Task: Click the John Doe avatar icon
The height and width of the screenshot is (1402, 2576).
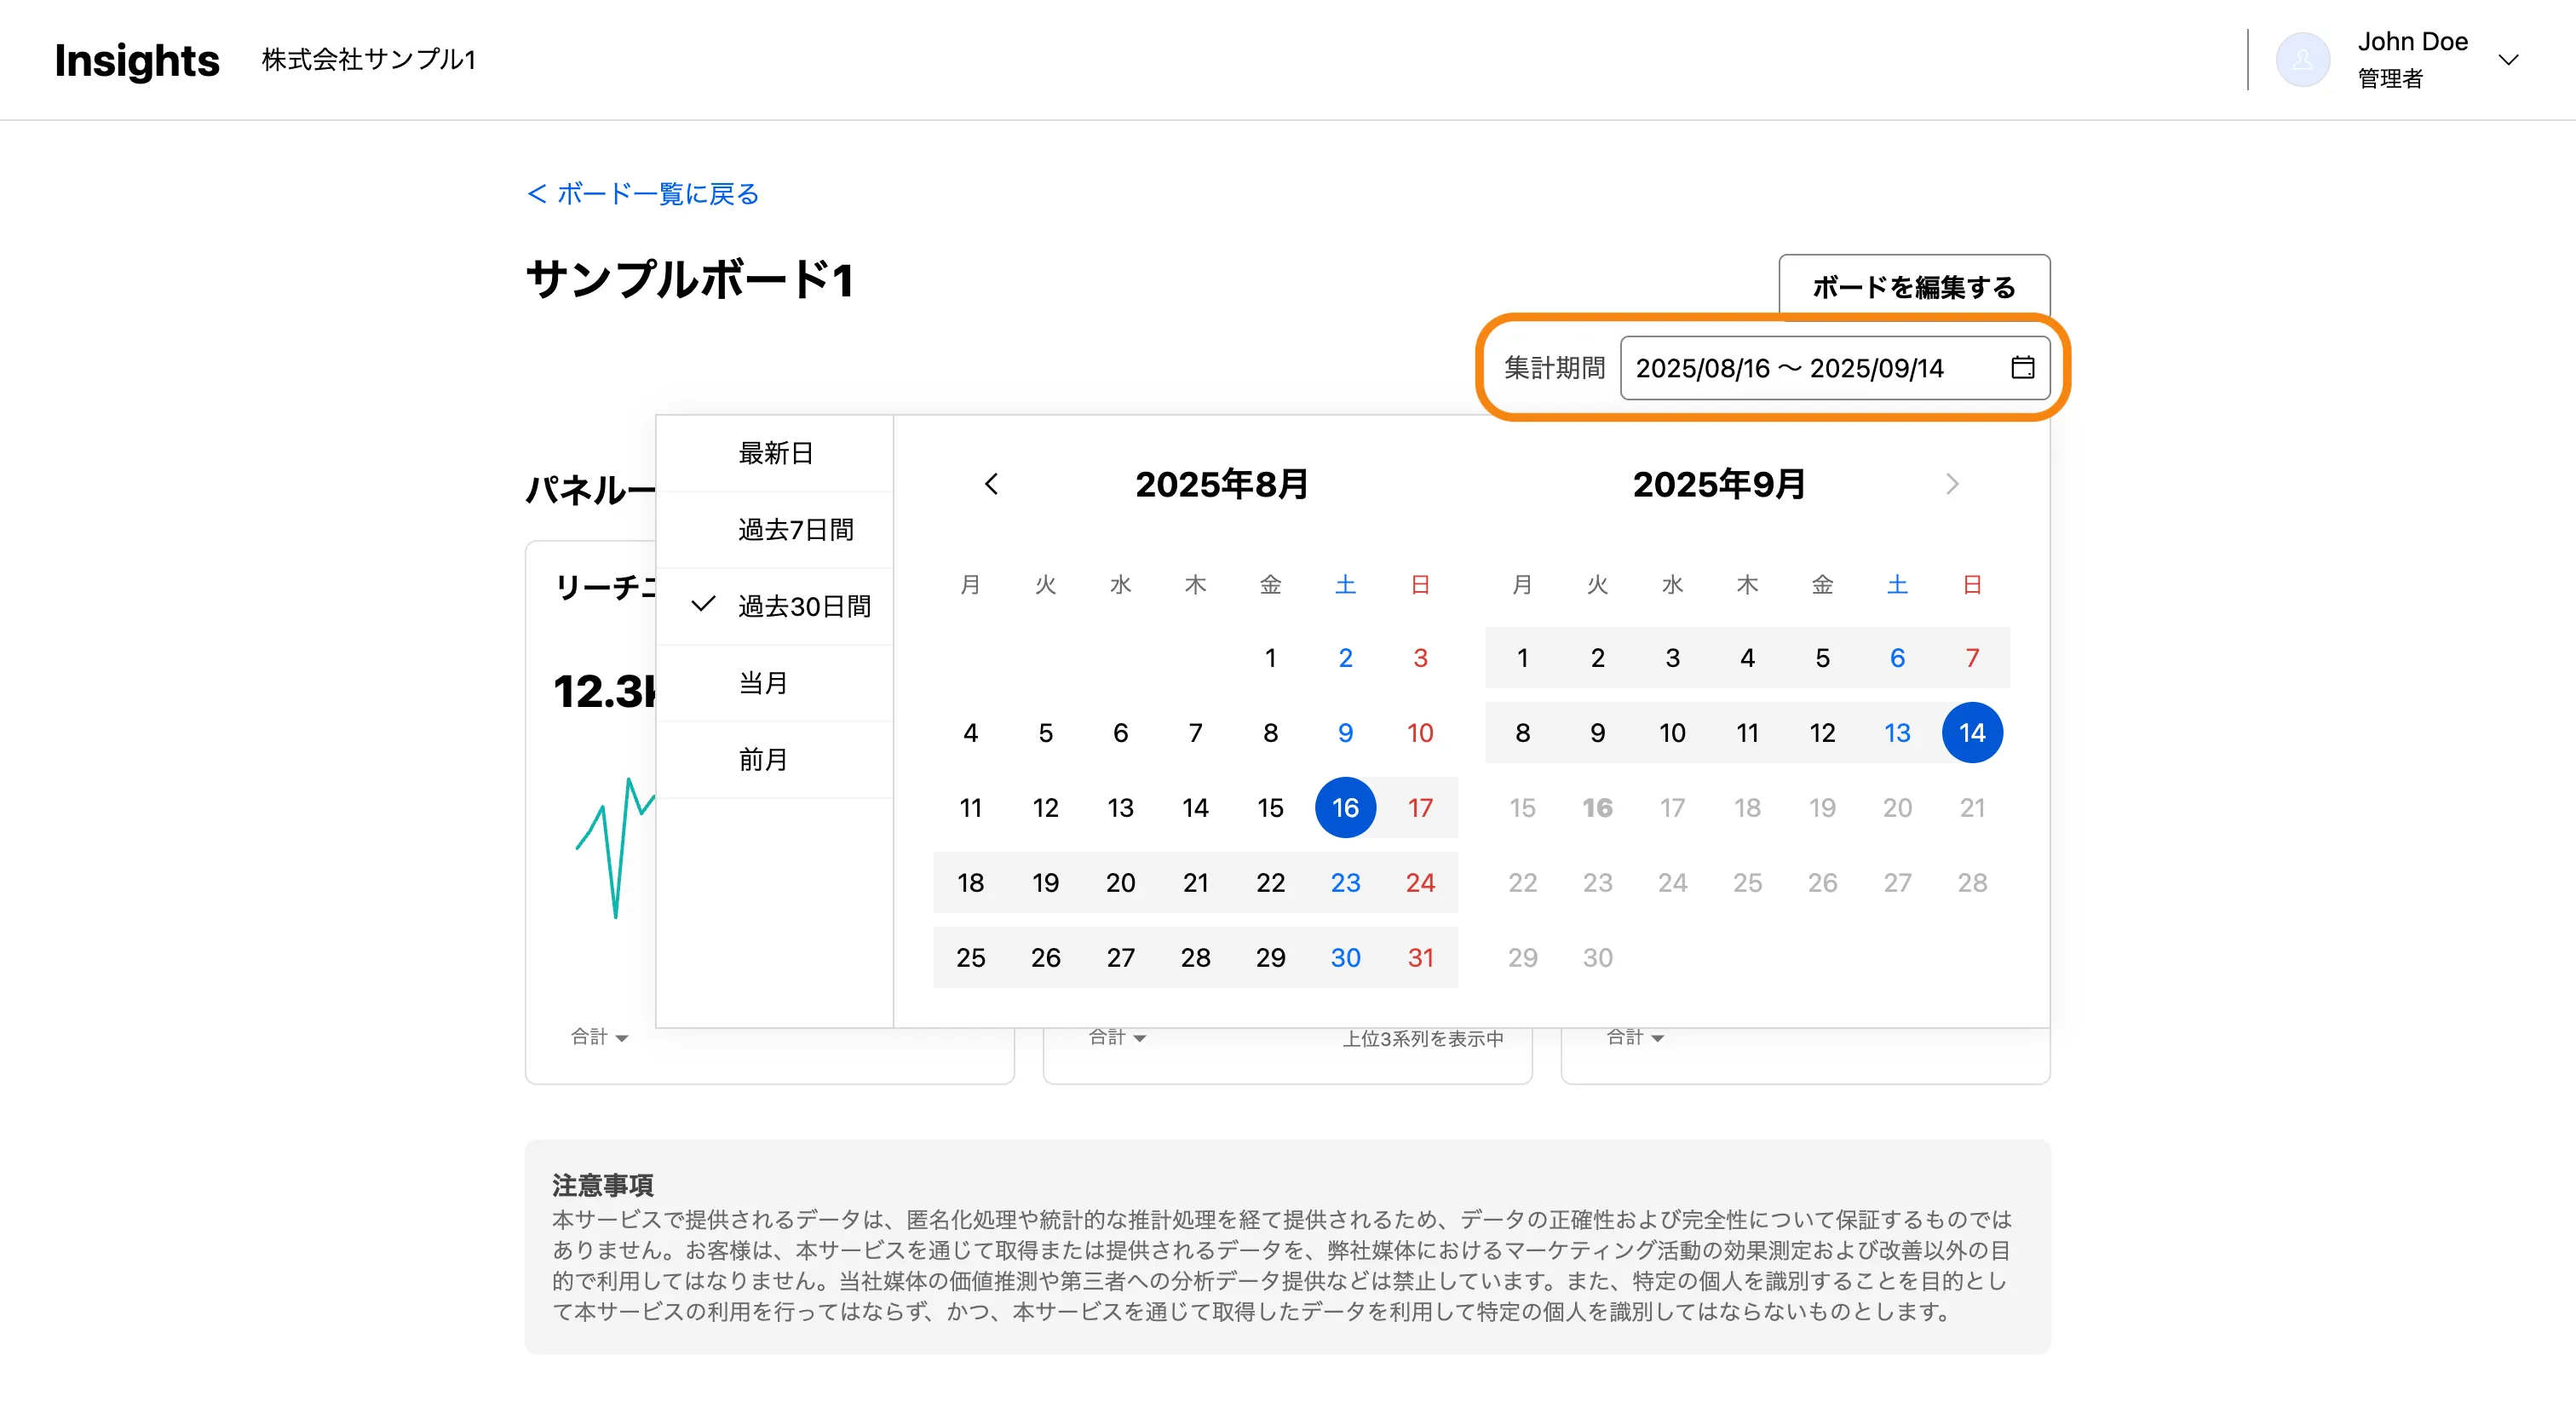Action: (x=2302, y=60)
